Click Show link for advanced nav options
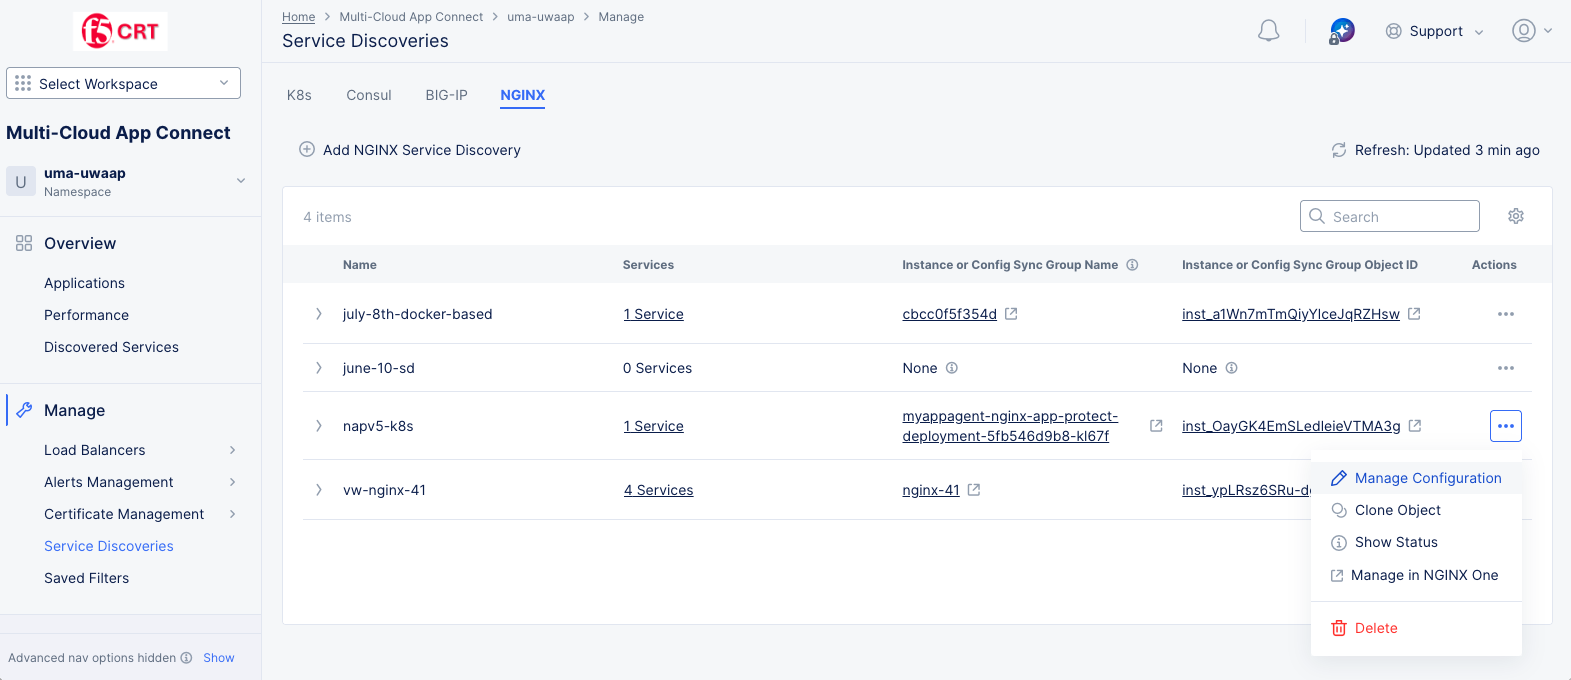The image size is (1571, 680). coord(219,658)
